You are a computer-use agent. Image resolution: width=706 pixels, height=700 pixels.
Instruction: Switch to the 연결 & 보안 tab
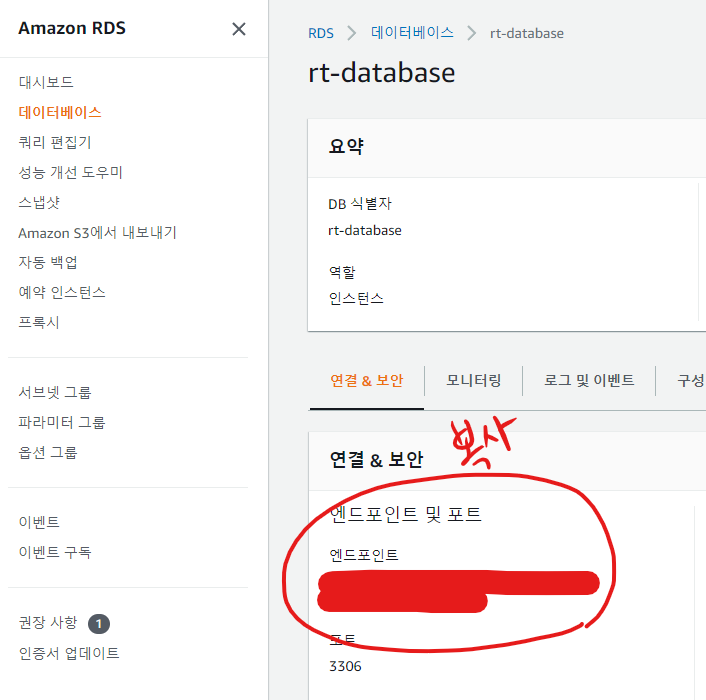click(367, 381)
